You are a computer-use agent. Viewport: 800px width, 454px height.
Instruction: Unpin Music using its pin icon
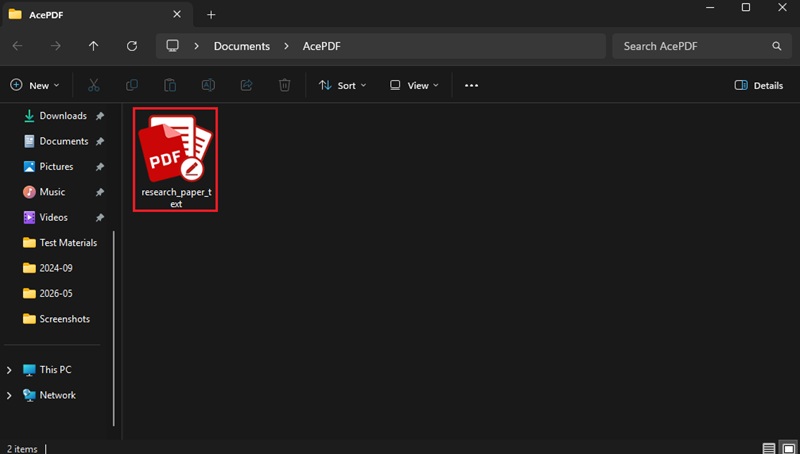(x=100, y=192)
